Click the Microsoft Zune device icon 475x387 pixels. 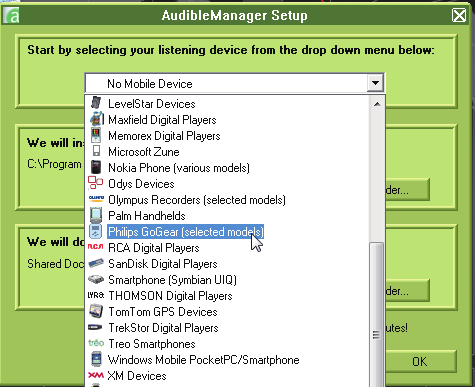96,151
